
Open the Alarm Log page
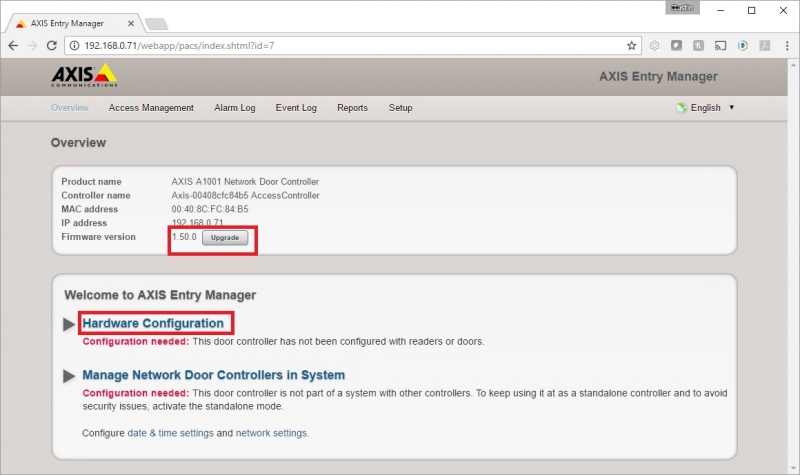coord(235,108)
